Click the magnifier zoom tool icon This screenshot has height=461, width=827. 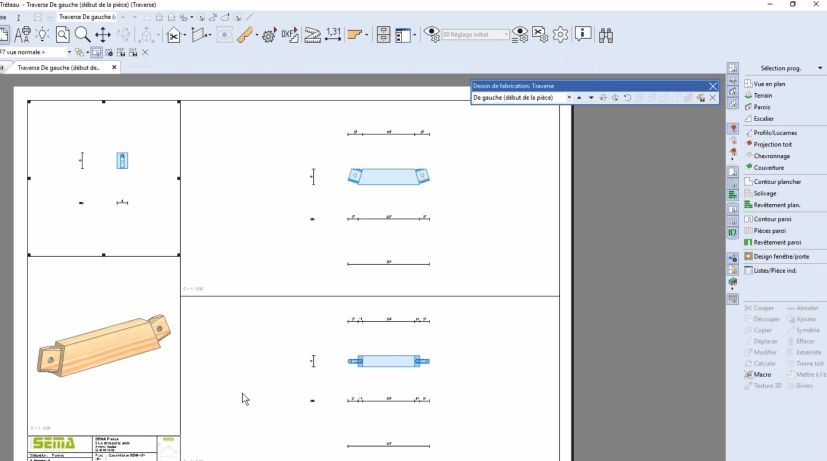click(x=82, y=35)
